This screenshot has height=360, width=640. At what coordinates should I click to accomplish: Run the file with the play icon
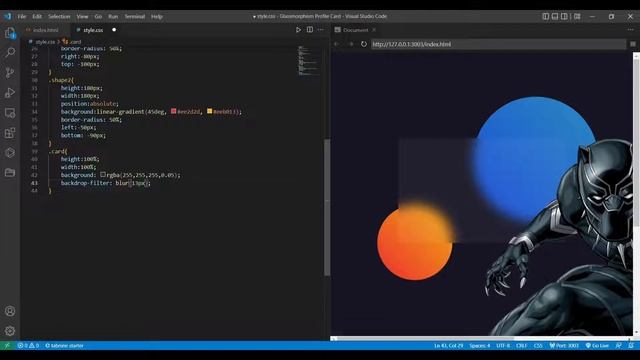click(x=298, y=30)
